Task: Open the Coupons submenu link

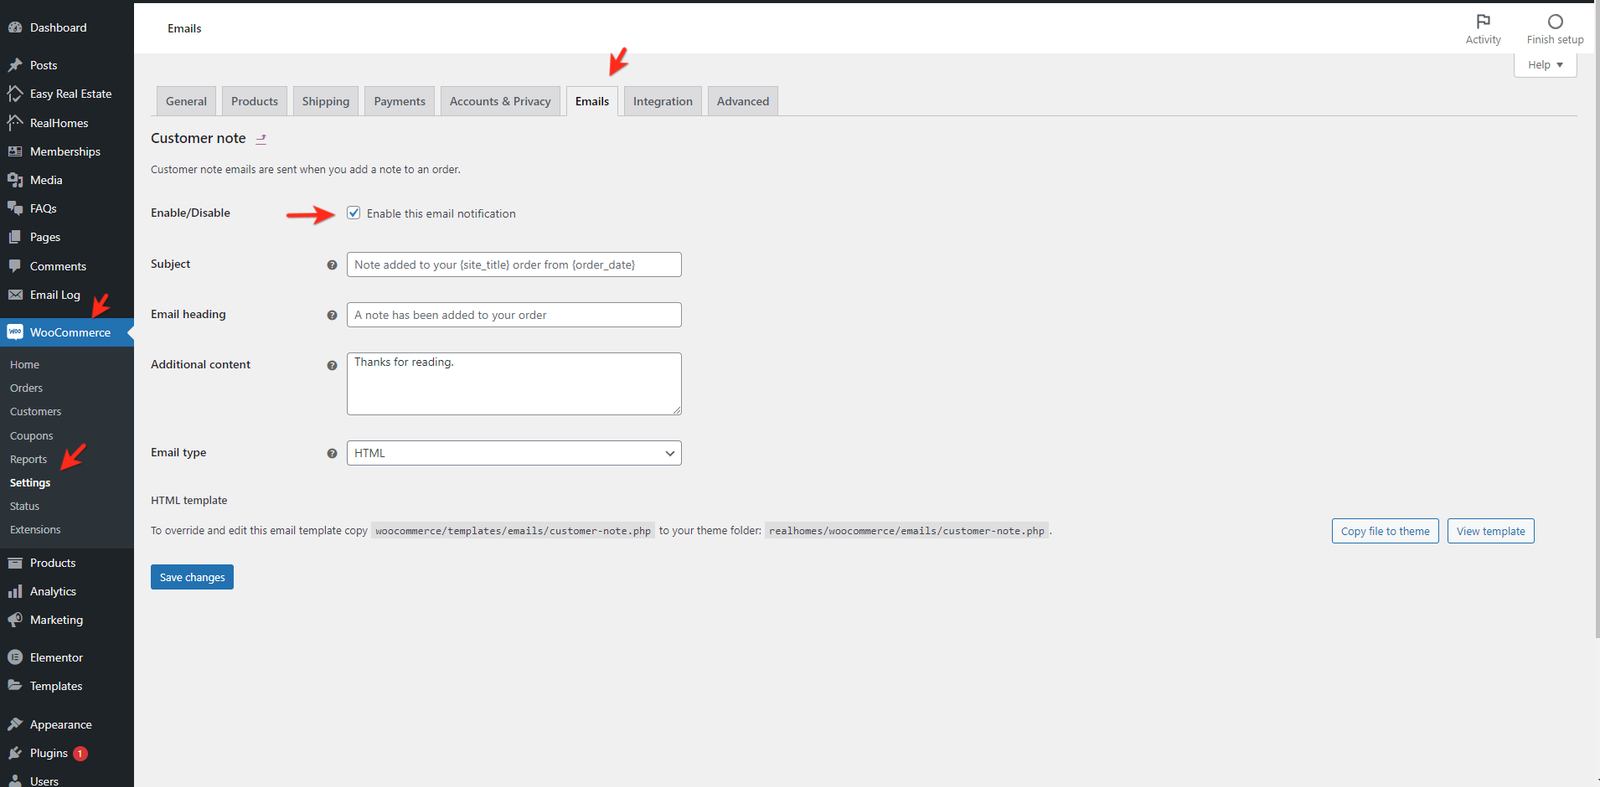Action: pos(32,436)
